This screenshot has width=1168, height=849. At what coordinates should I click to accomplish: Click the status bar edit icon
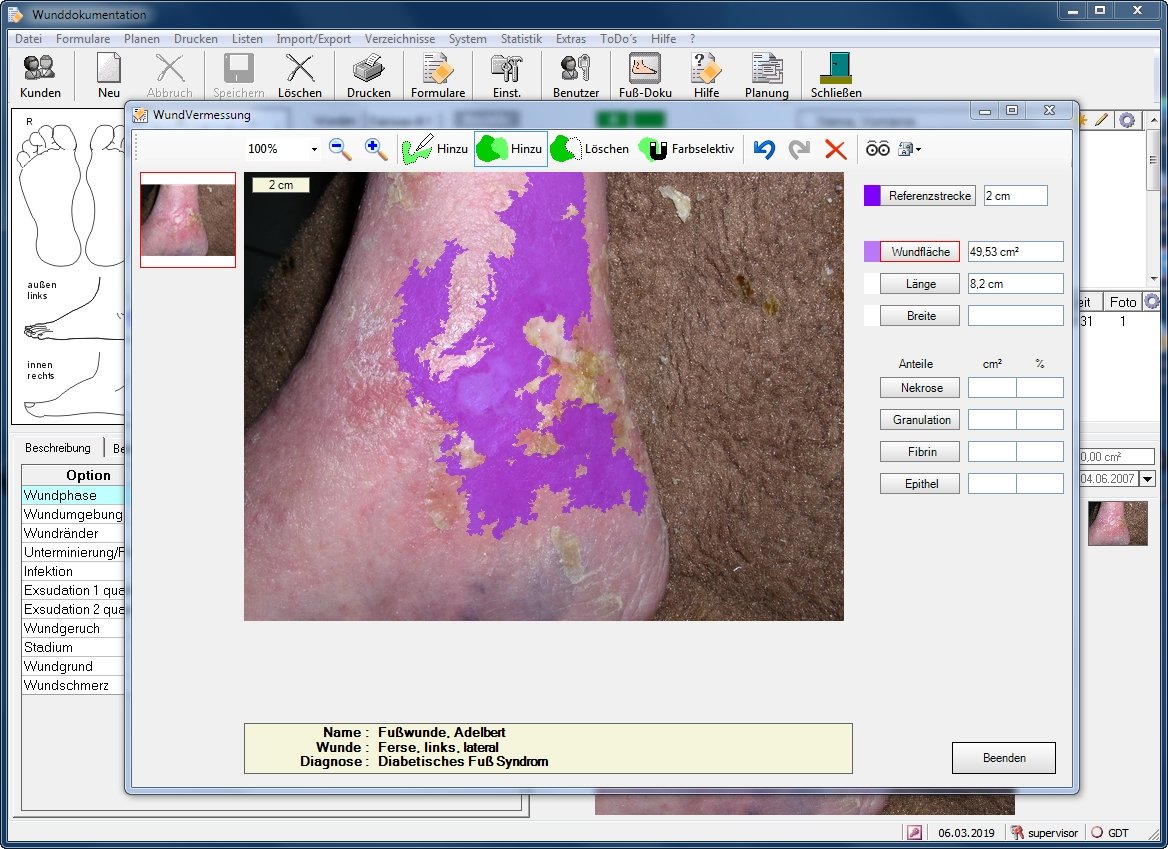click(x=915, y=833)
